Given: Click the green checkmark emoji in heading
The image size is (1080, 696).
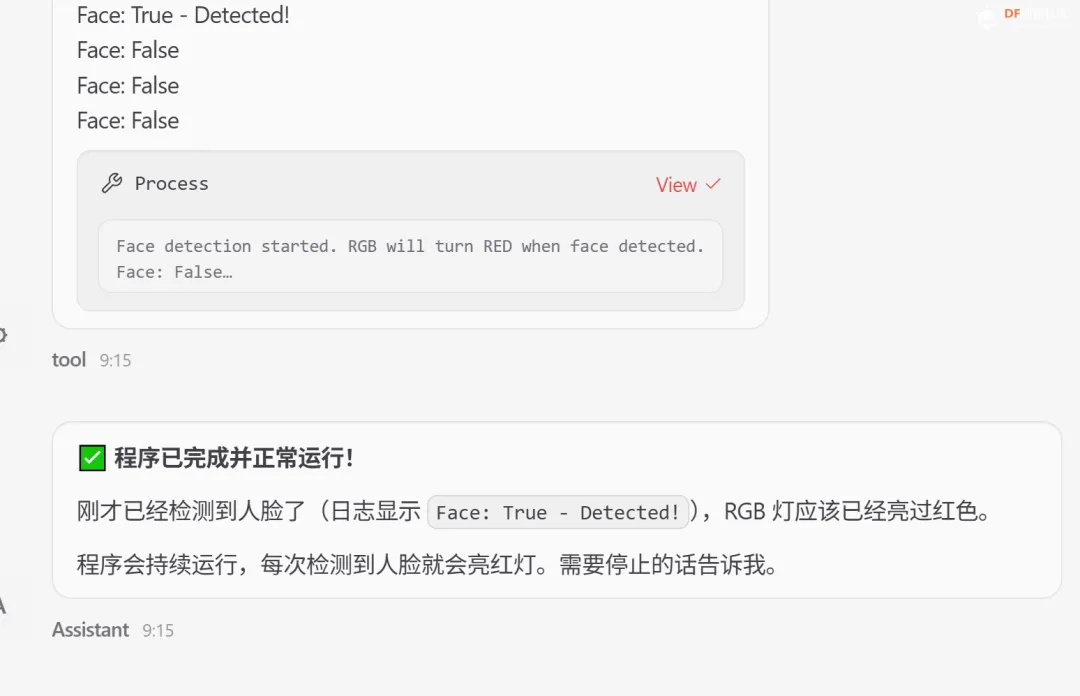Looking at the screenshot, I should pyautogui.click(x=92, y=458).
